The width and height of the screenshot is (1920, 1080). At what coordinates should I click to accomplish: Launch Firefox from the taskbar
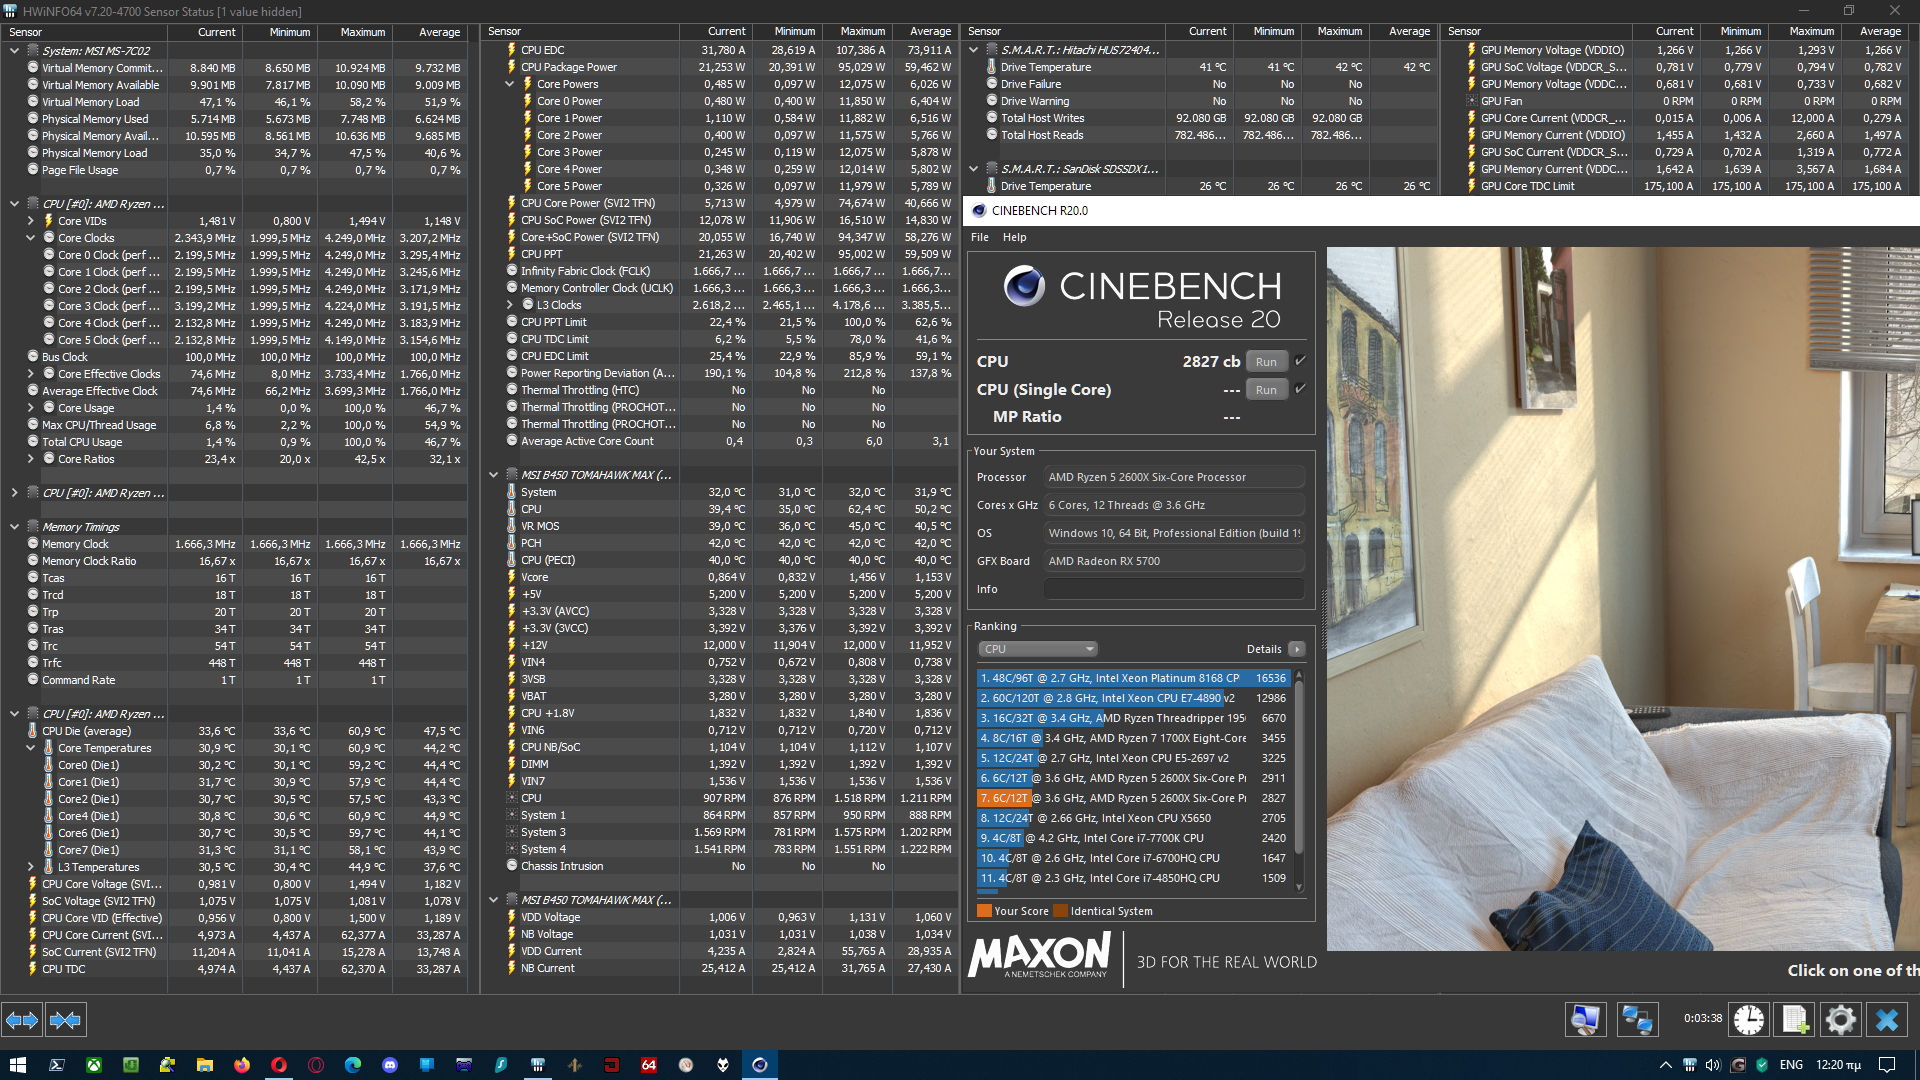(241, 1065)
